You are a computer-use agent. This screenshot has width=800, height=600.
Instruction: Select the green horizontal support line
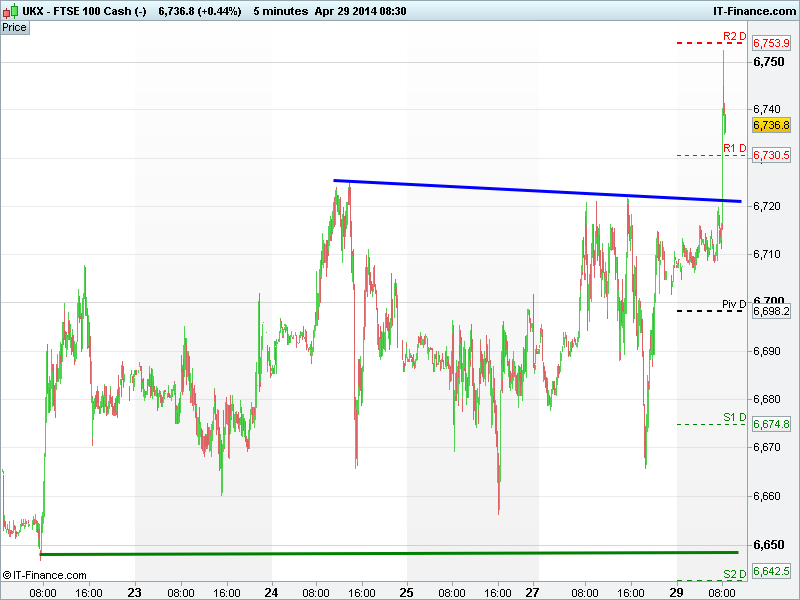click(390, 553)
